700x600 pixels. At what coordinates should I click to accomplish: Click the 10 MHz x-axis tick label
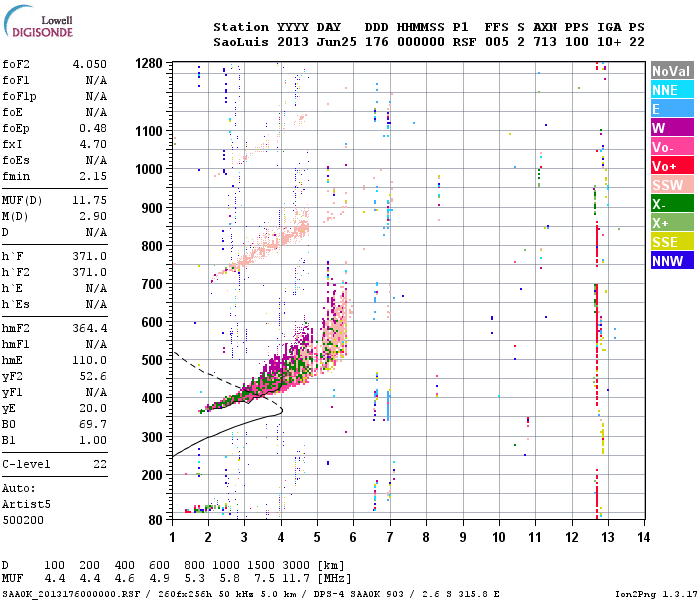click(x=499, y=537)
